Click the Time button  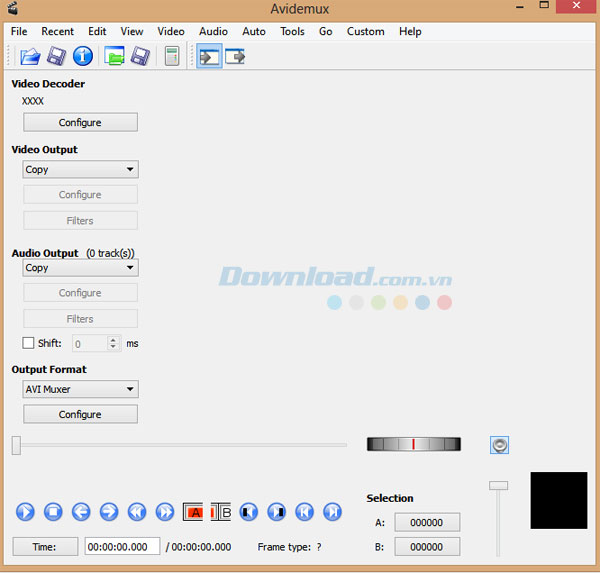45,547
